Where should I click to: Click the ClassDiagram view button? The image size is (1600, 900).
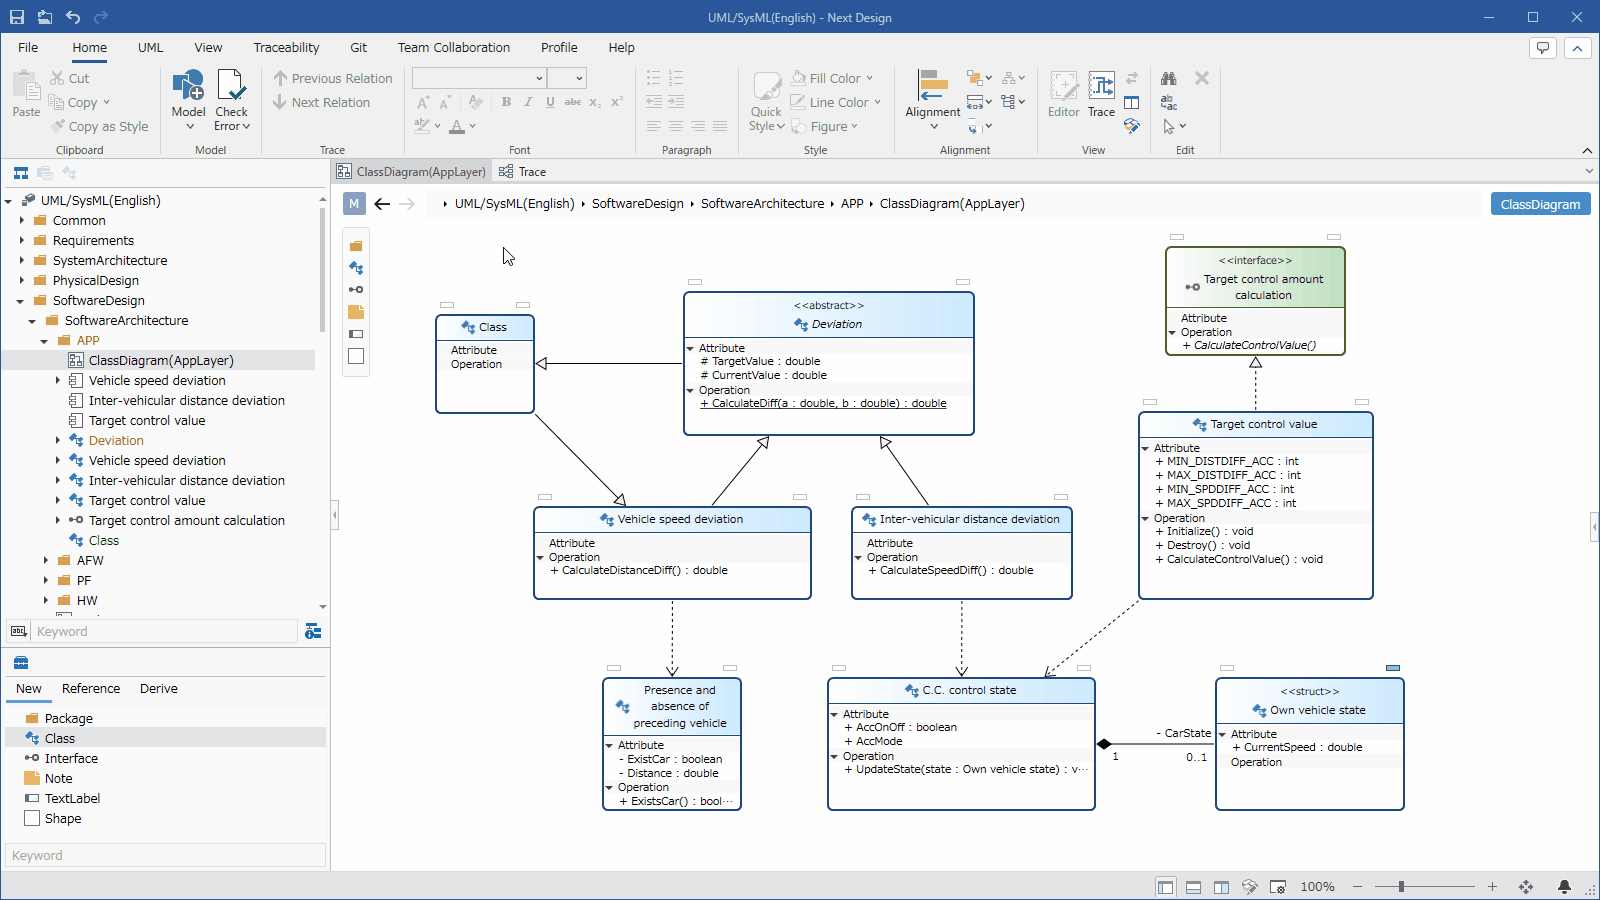pos(1540,204)
